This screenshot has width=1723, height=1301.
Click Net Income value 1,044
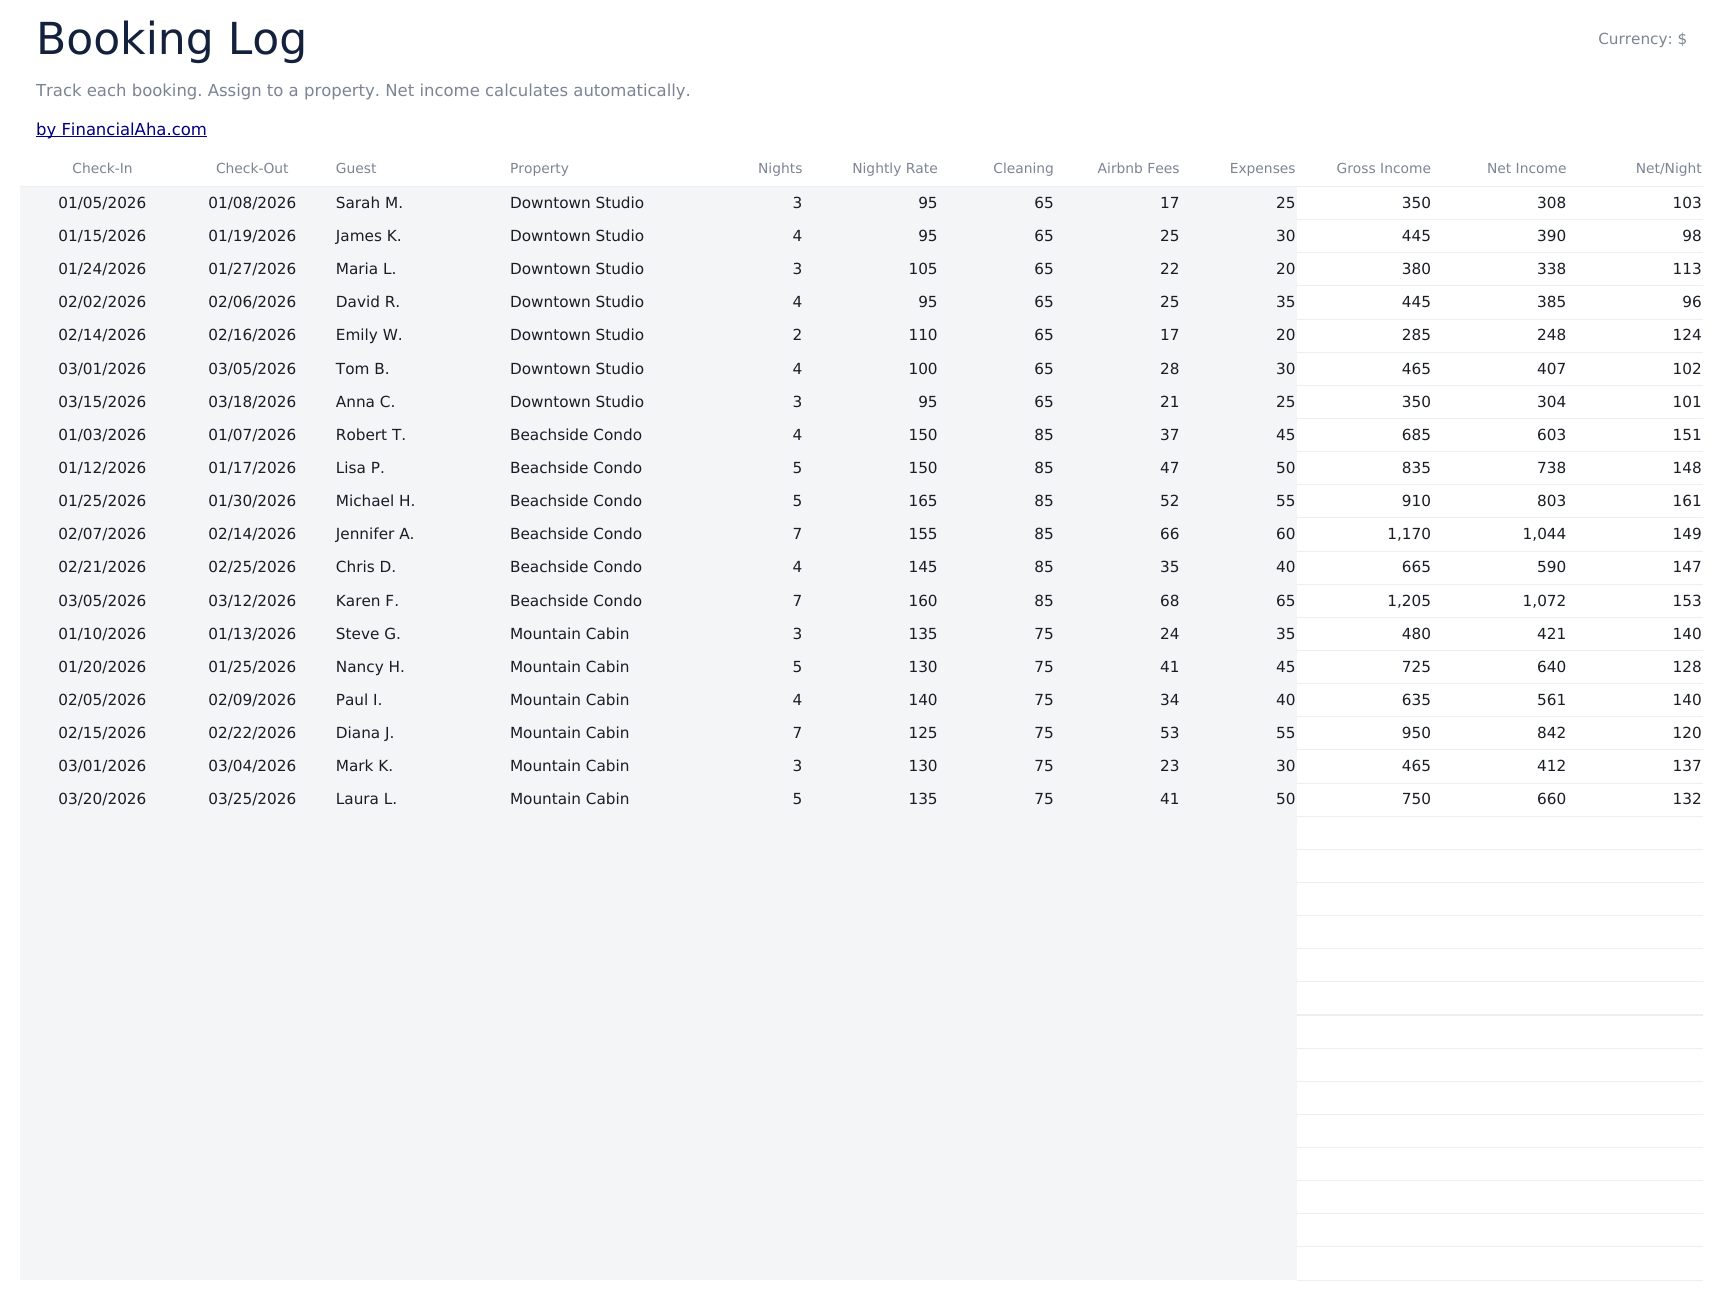point(1544,534)
